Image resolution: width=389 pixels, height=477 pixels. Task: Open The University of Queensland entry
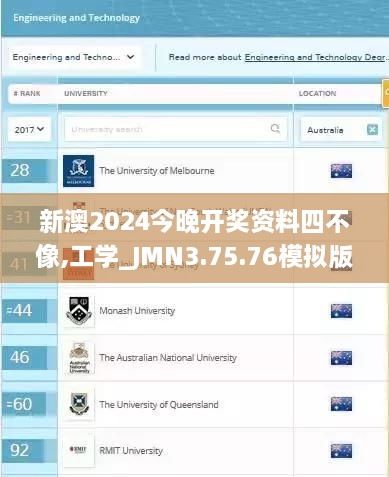[x=159, y=405]
